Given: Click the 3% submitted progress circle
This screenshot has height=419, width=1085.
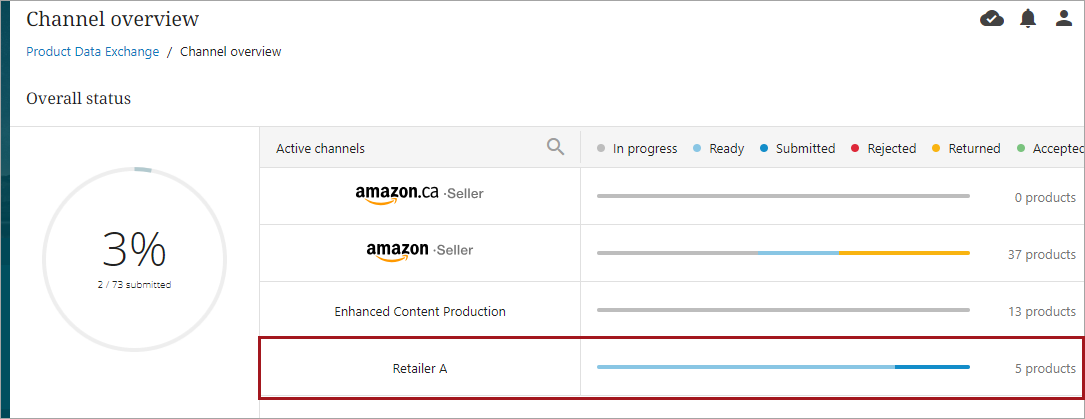Looking at the screenshot, I should 135,259.
